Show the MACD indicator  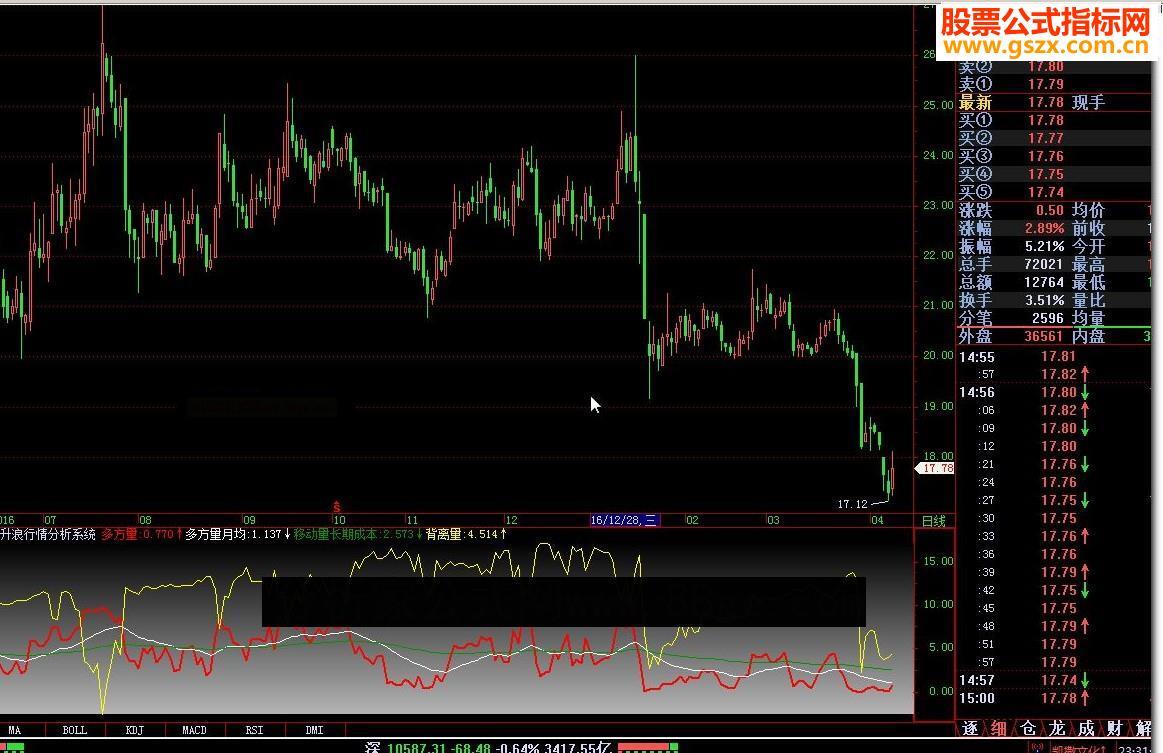(x=194, y=730)
